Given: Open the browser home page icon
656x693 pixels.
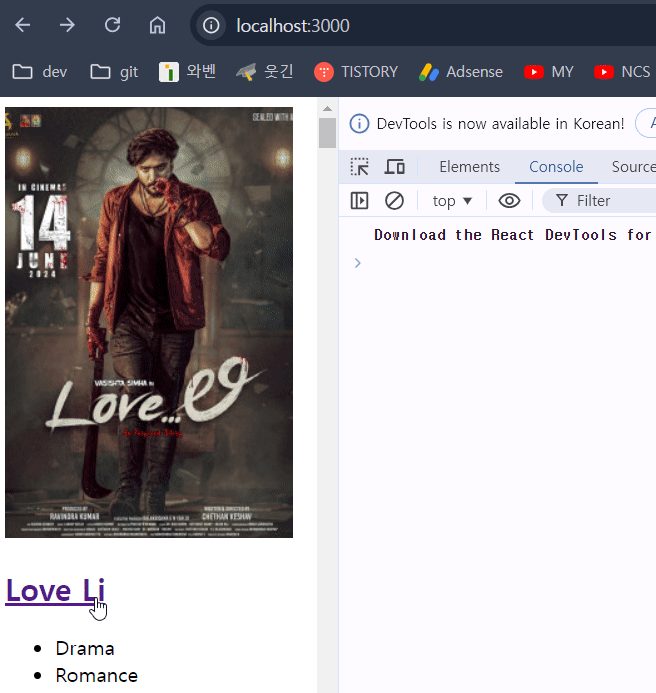Looking at the screenshot, I should tap(157, 25).
